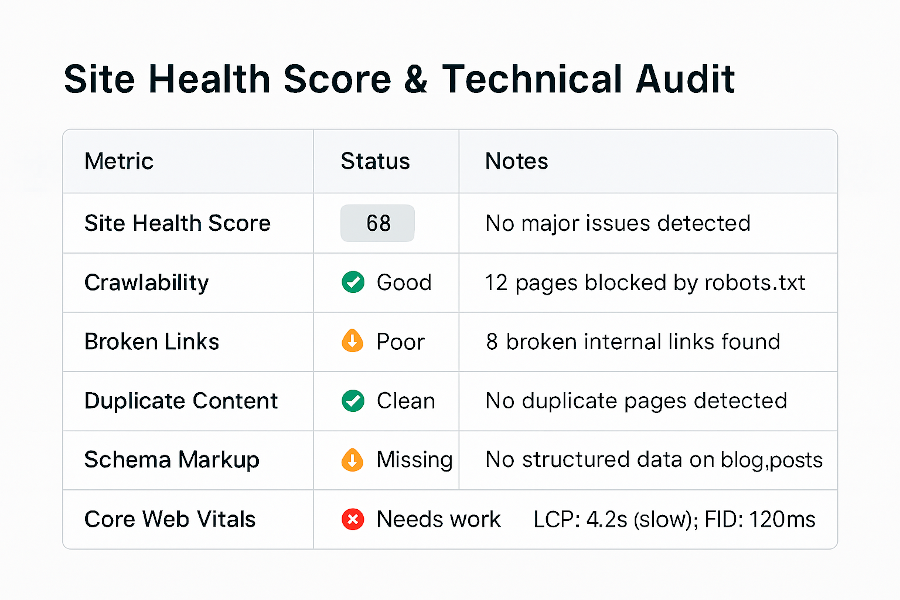Screen dimensions: 900x600
Task: Select the Status column header
Action: coord(375,161)
